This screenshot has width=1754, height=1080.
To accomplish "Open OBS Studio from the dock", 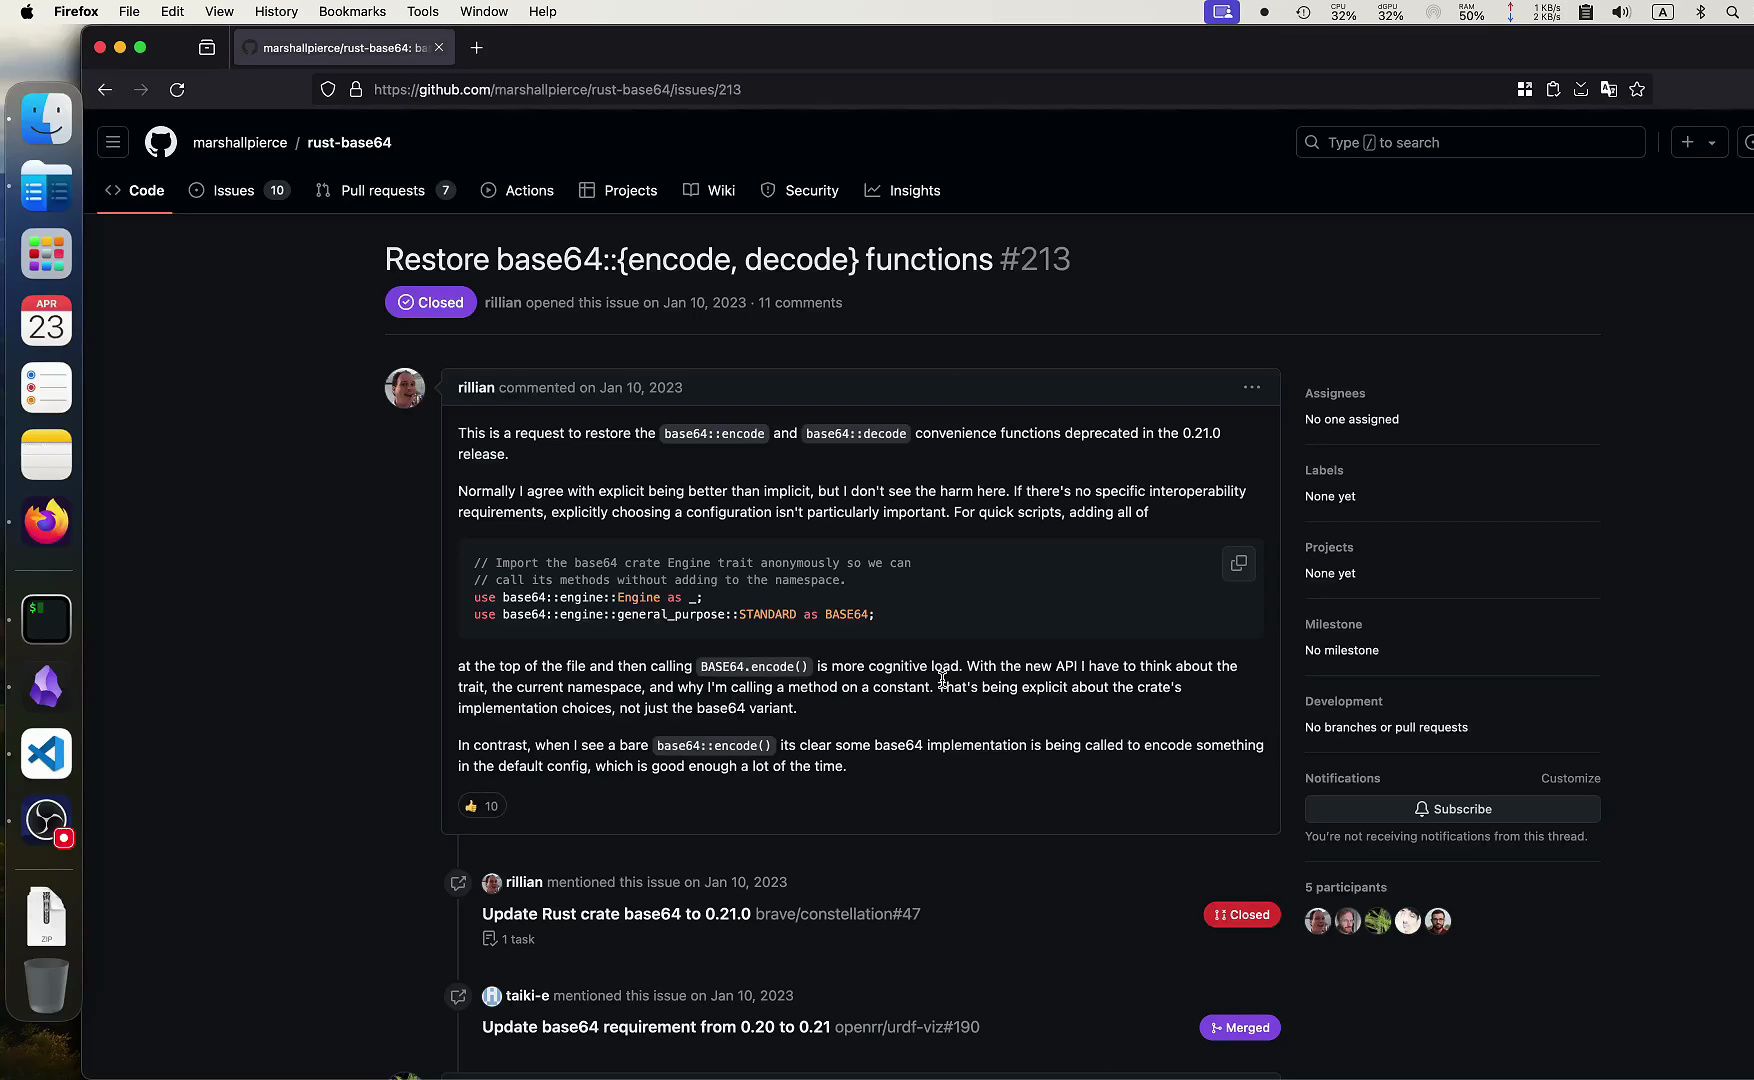I will (x=46, y=820).
